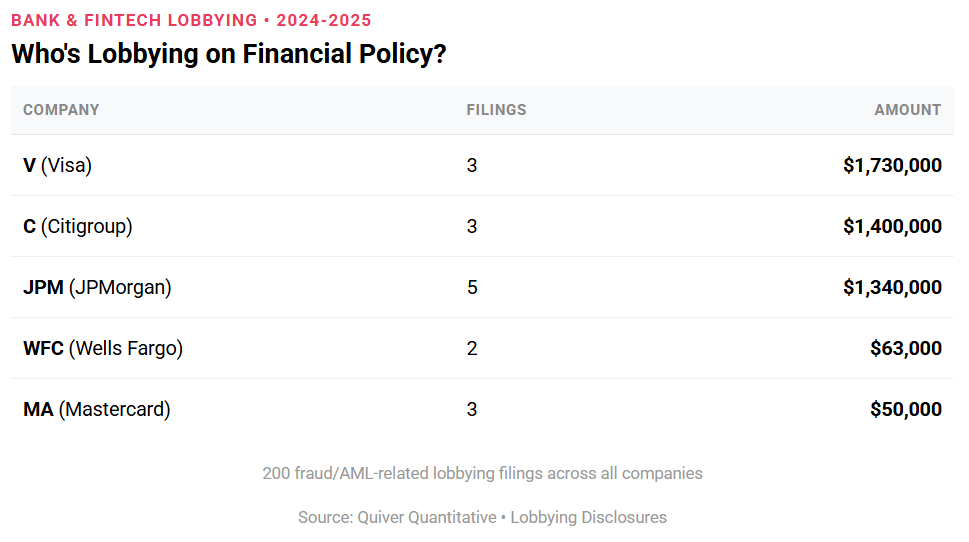Click Visa's filings count of 3
969x542 pixels.
[472, 165]
